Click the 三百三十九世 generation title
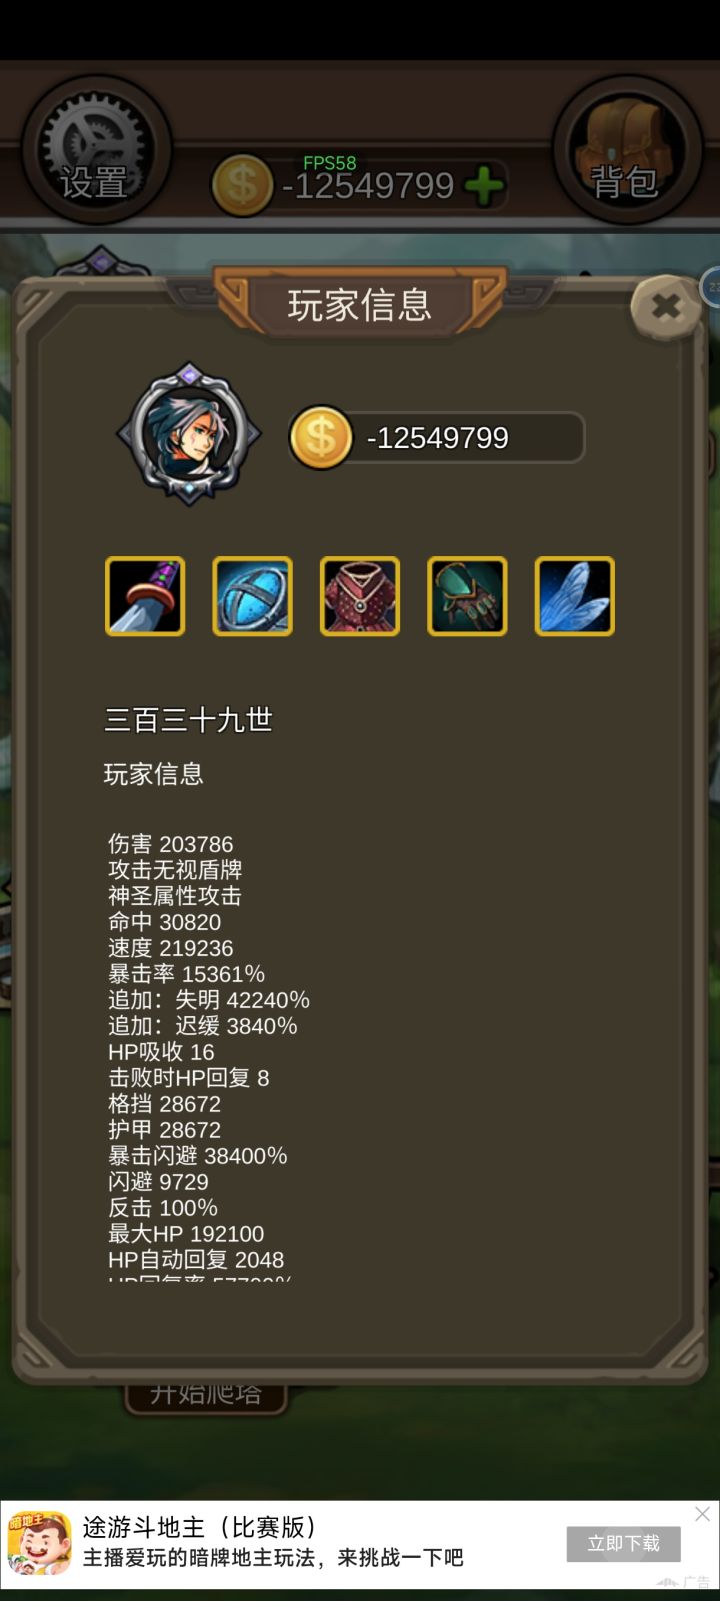 189,720
